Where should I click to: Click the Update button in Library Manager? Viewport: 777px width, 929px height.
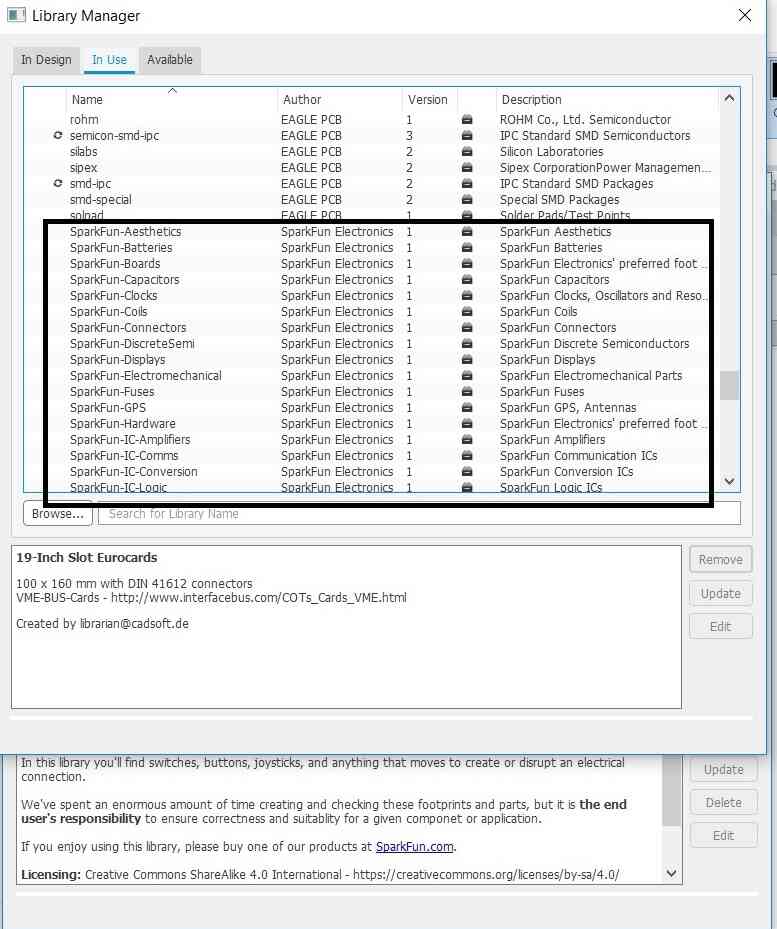721,593
